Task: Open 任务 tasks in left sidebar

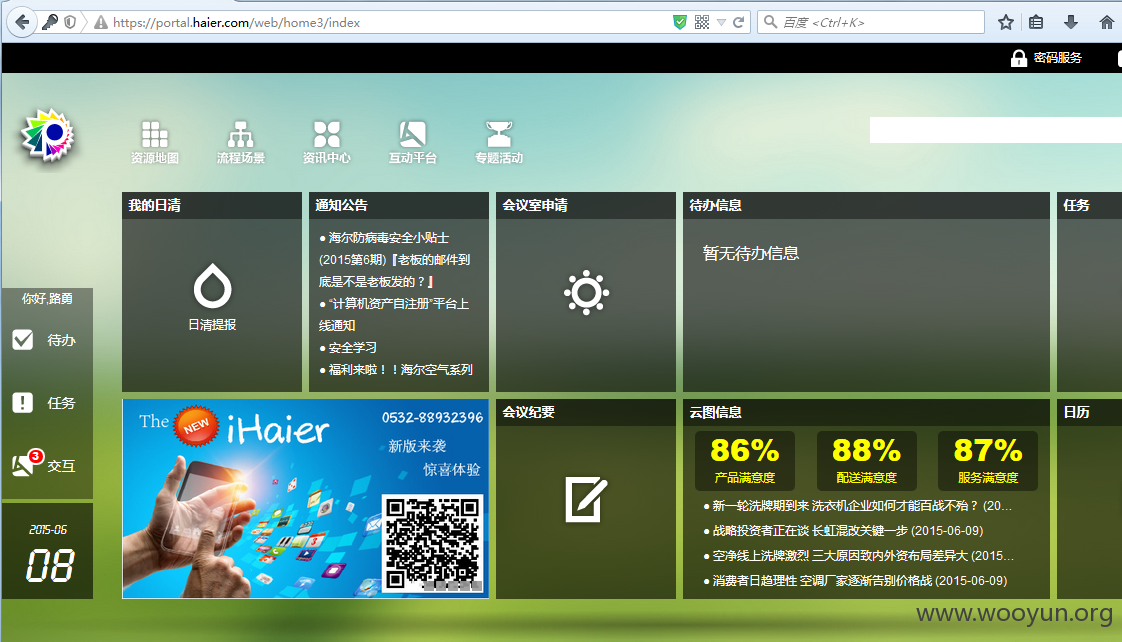Action: [x=44, y=403]
